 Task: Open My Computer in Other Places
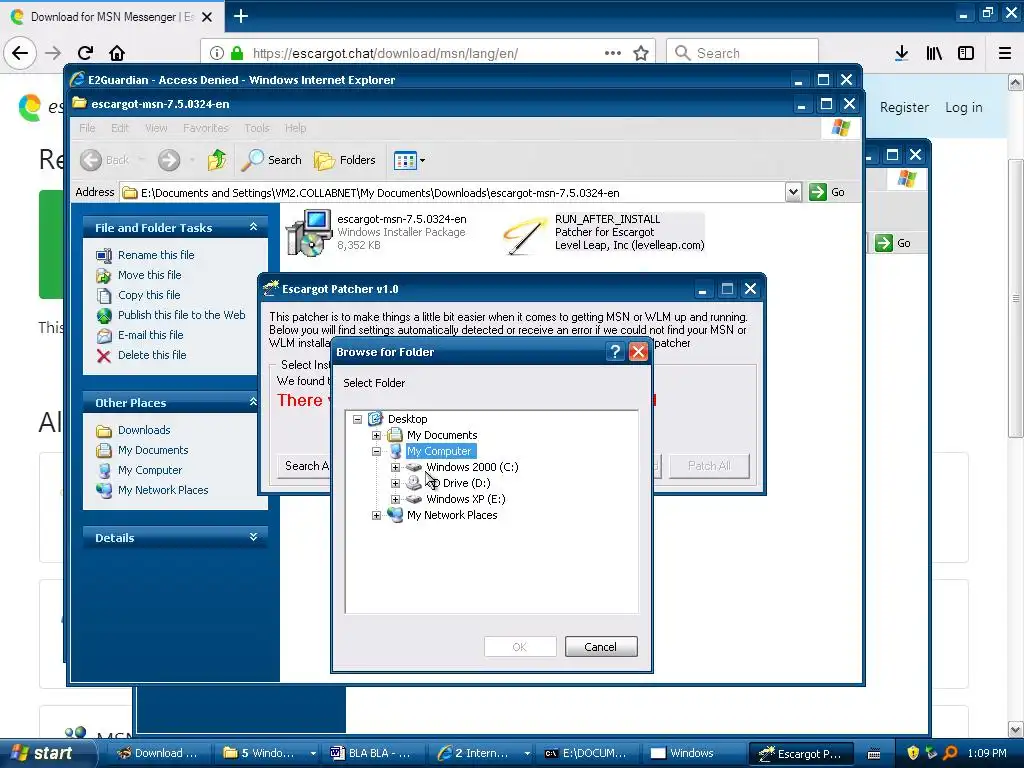point(150,470)
